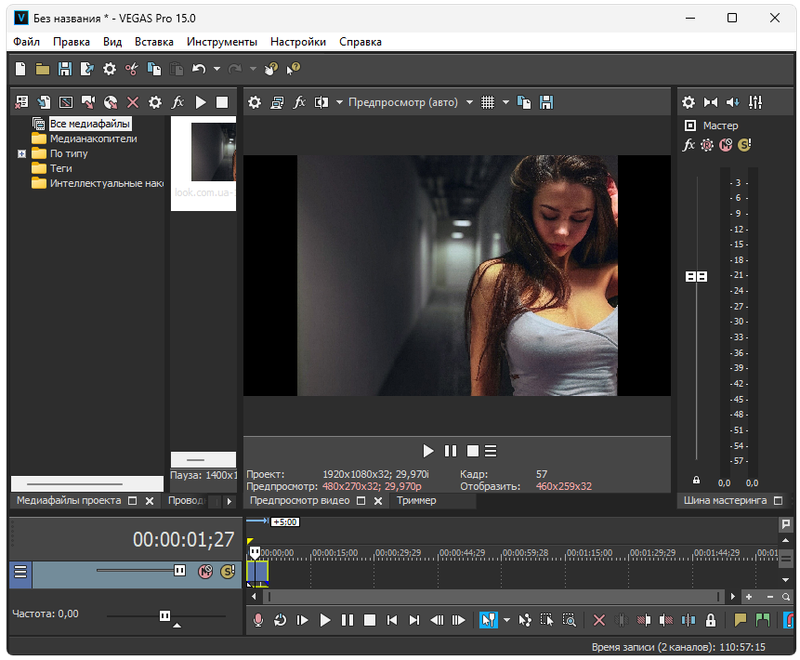Viewport: 800px width, 660px height.
Task: Click the timeline Record microphone button
Action: (x=258, y=620)
